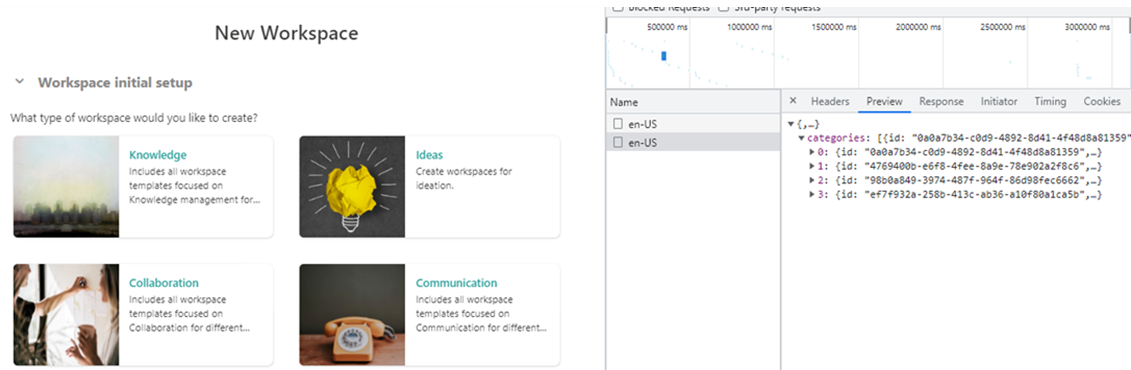Collapse the categories array
This screenshot has width=1131, height=370.
[x=801, y=138]
